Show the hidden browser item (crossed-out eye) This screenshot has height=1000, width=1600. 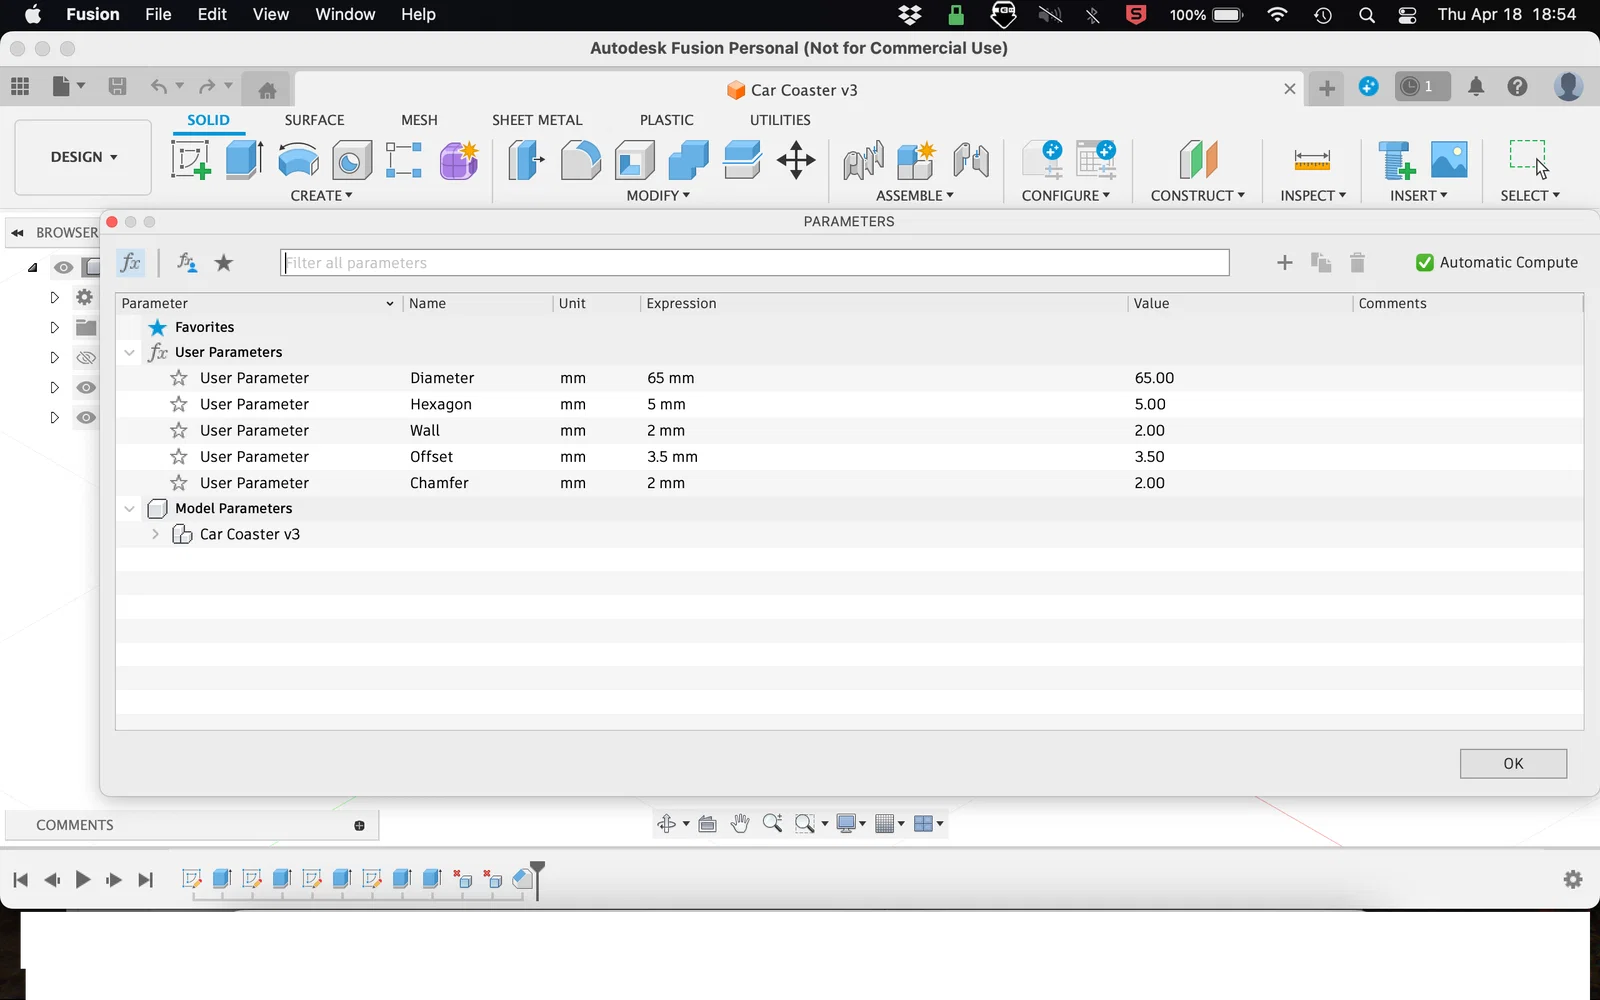(x=86, y=357)
